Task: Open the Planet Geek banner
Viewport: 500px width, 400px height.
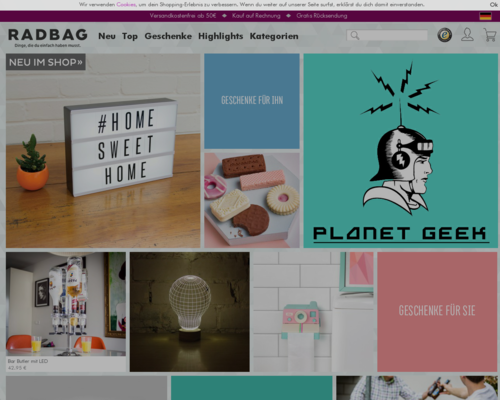Action: 401,151
